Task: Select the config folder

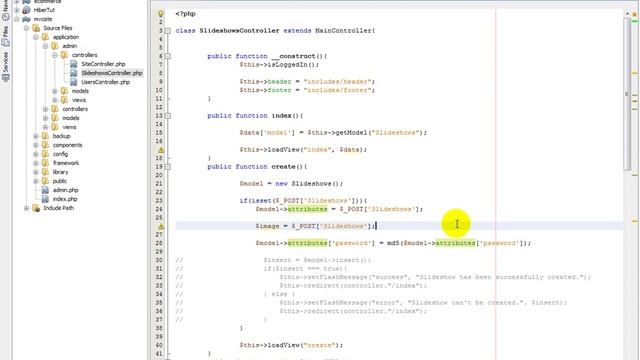Action: tap(60, 154)
